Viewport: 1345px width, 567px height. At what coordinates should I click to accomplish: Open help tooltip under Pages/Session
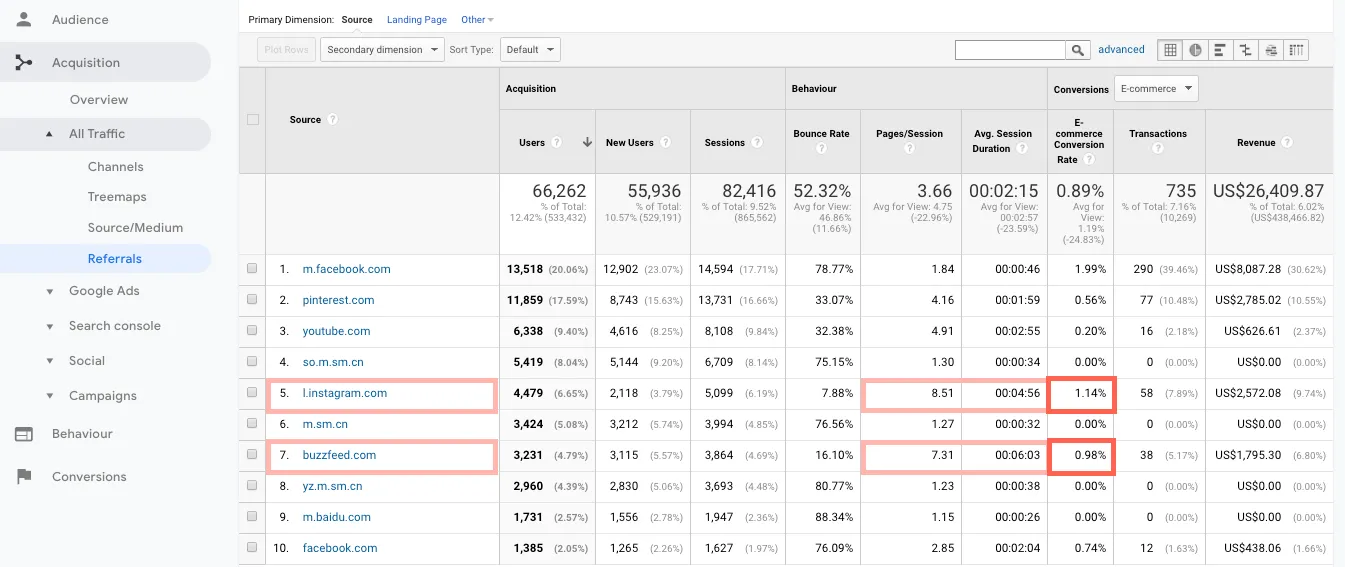909,149
